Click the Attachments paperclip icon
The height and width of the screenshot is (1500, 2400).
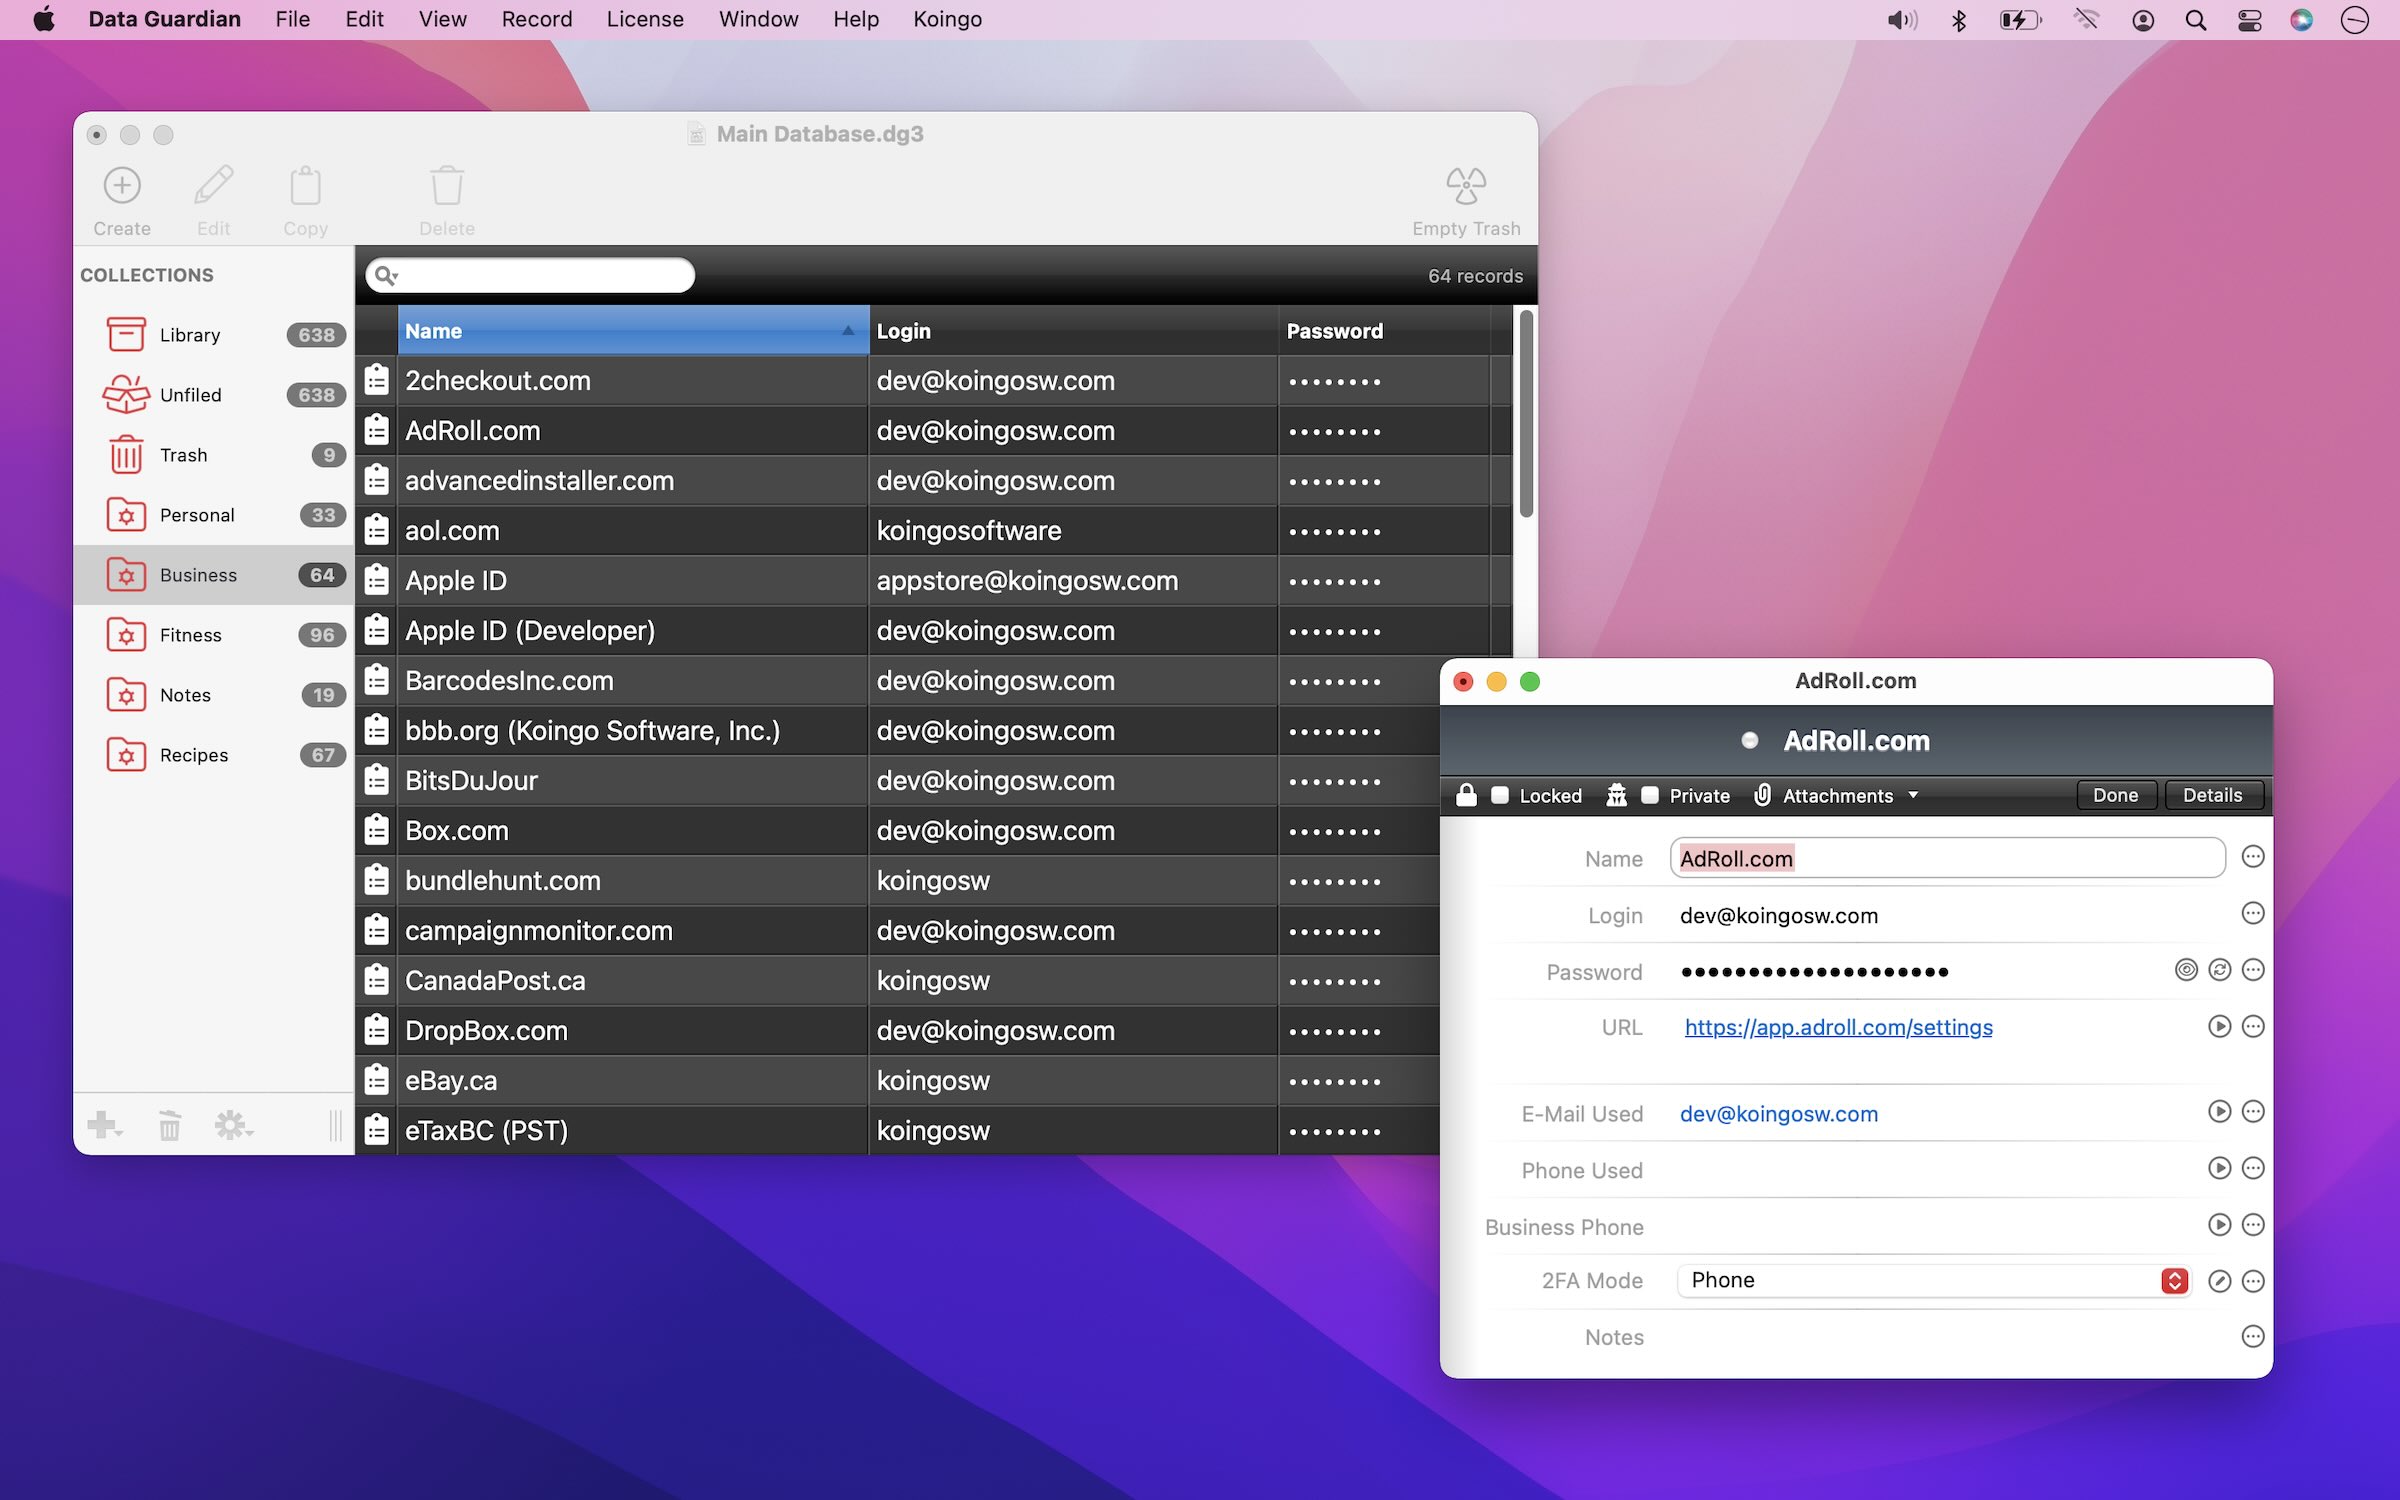tap(1764, 795)
